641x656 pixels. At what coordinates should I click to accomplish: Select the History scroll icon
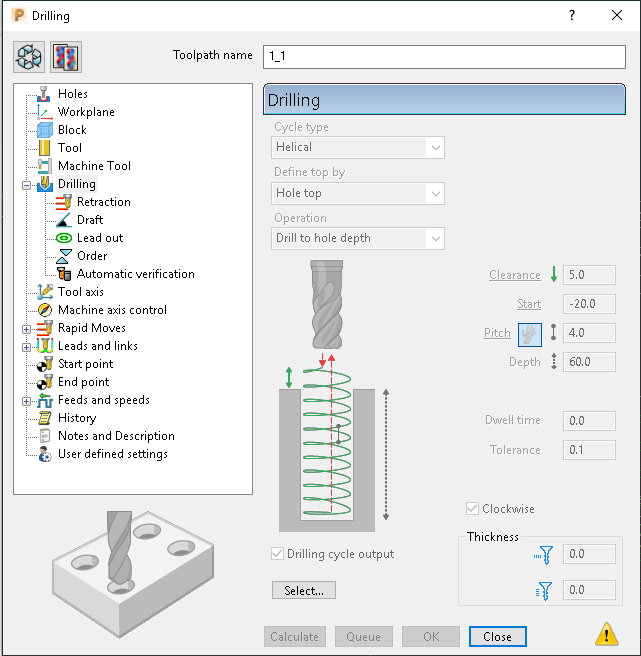point(44,418)
